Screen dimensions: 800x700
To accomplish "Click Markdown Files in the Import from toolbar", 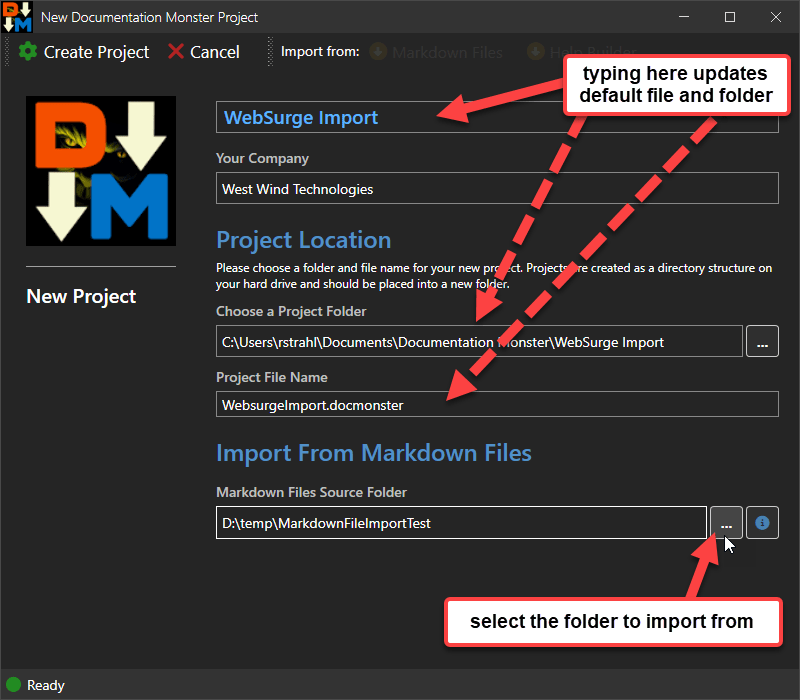I will (447, 51).
